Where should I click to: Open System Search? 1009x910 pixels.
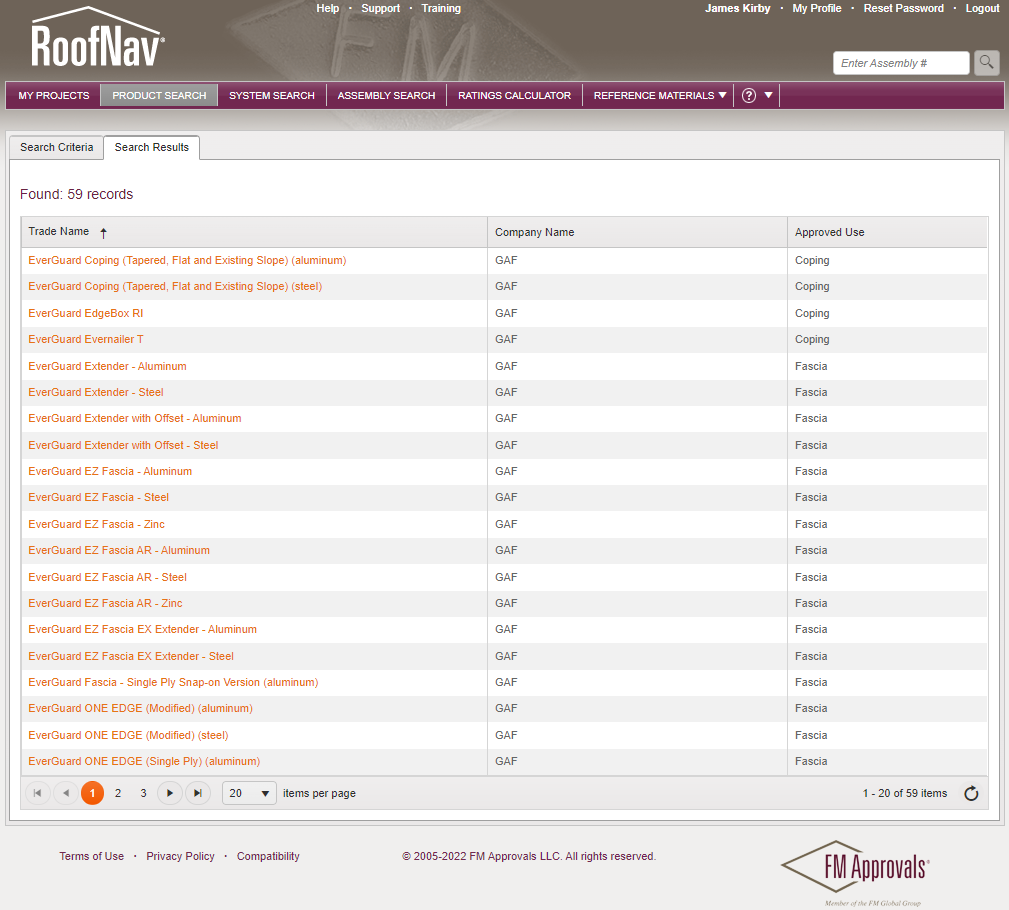[272, 95]
